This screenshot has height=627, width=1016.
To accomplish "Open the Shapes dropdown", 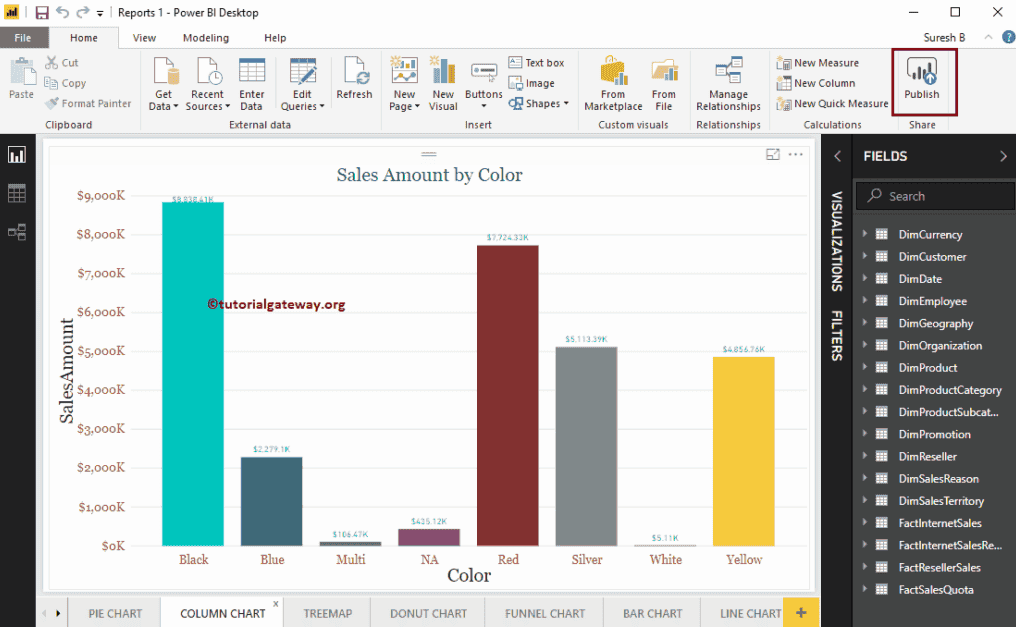I will (538, 103).
